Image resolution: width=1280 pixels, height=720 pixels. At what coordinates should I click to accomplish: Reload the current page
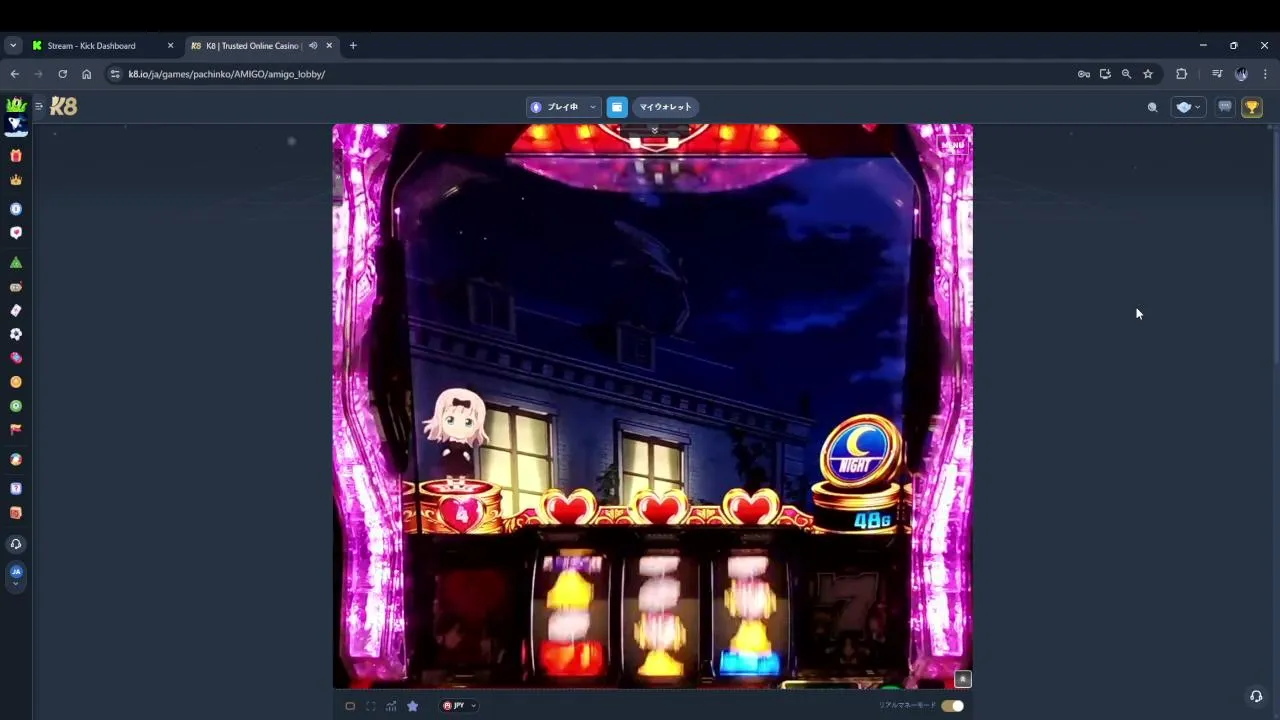pyautogui.click(x=62, y=74)
